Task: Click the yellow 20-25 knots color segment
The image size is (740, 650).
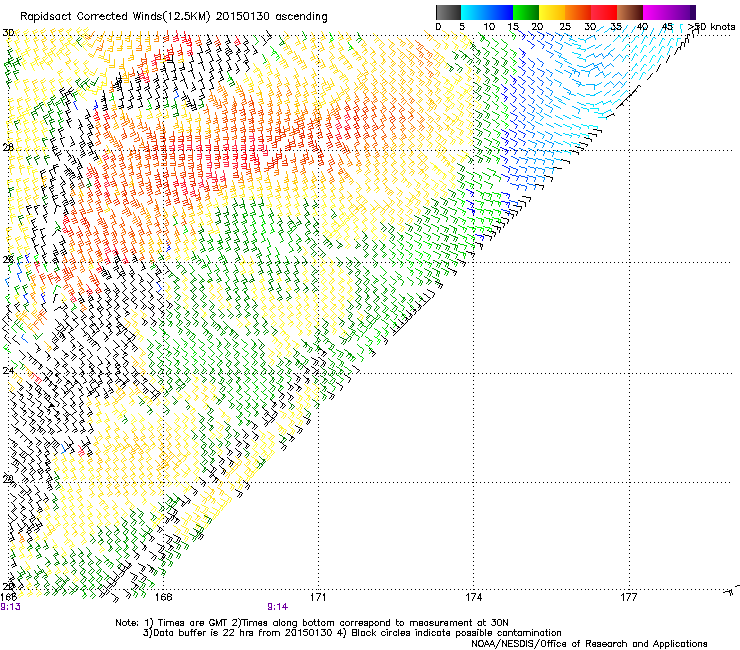Action: click(552, 12)
